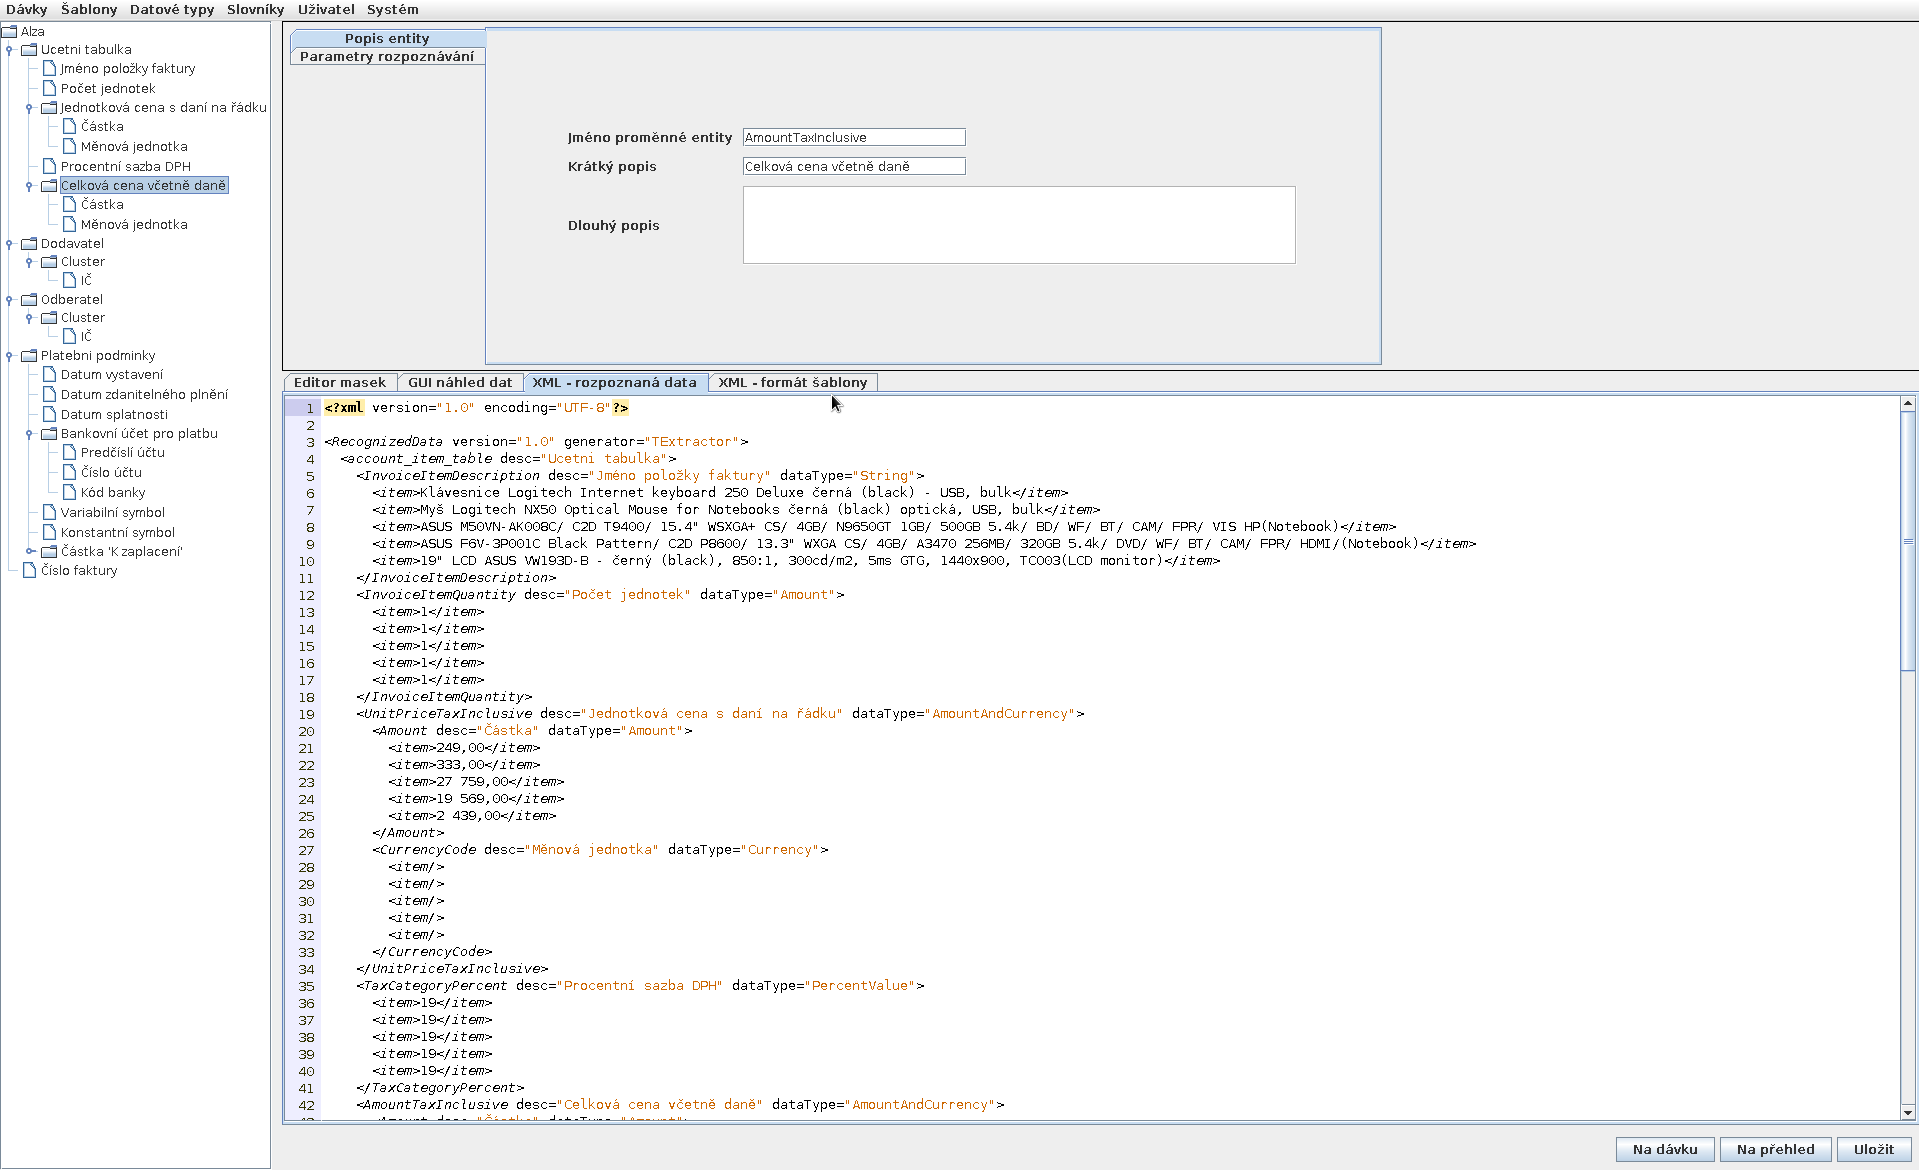The image size is (1919, 1170).
Task: Click folder icon of Bankovní účet pro platbu
Action: click(x=49, y=433)
